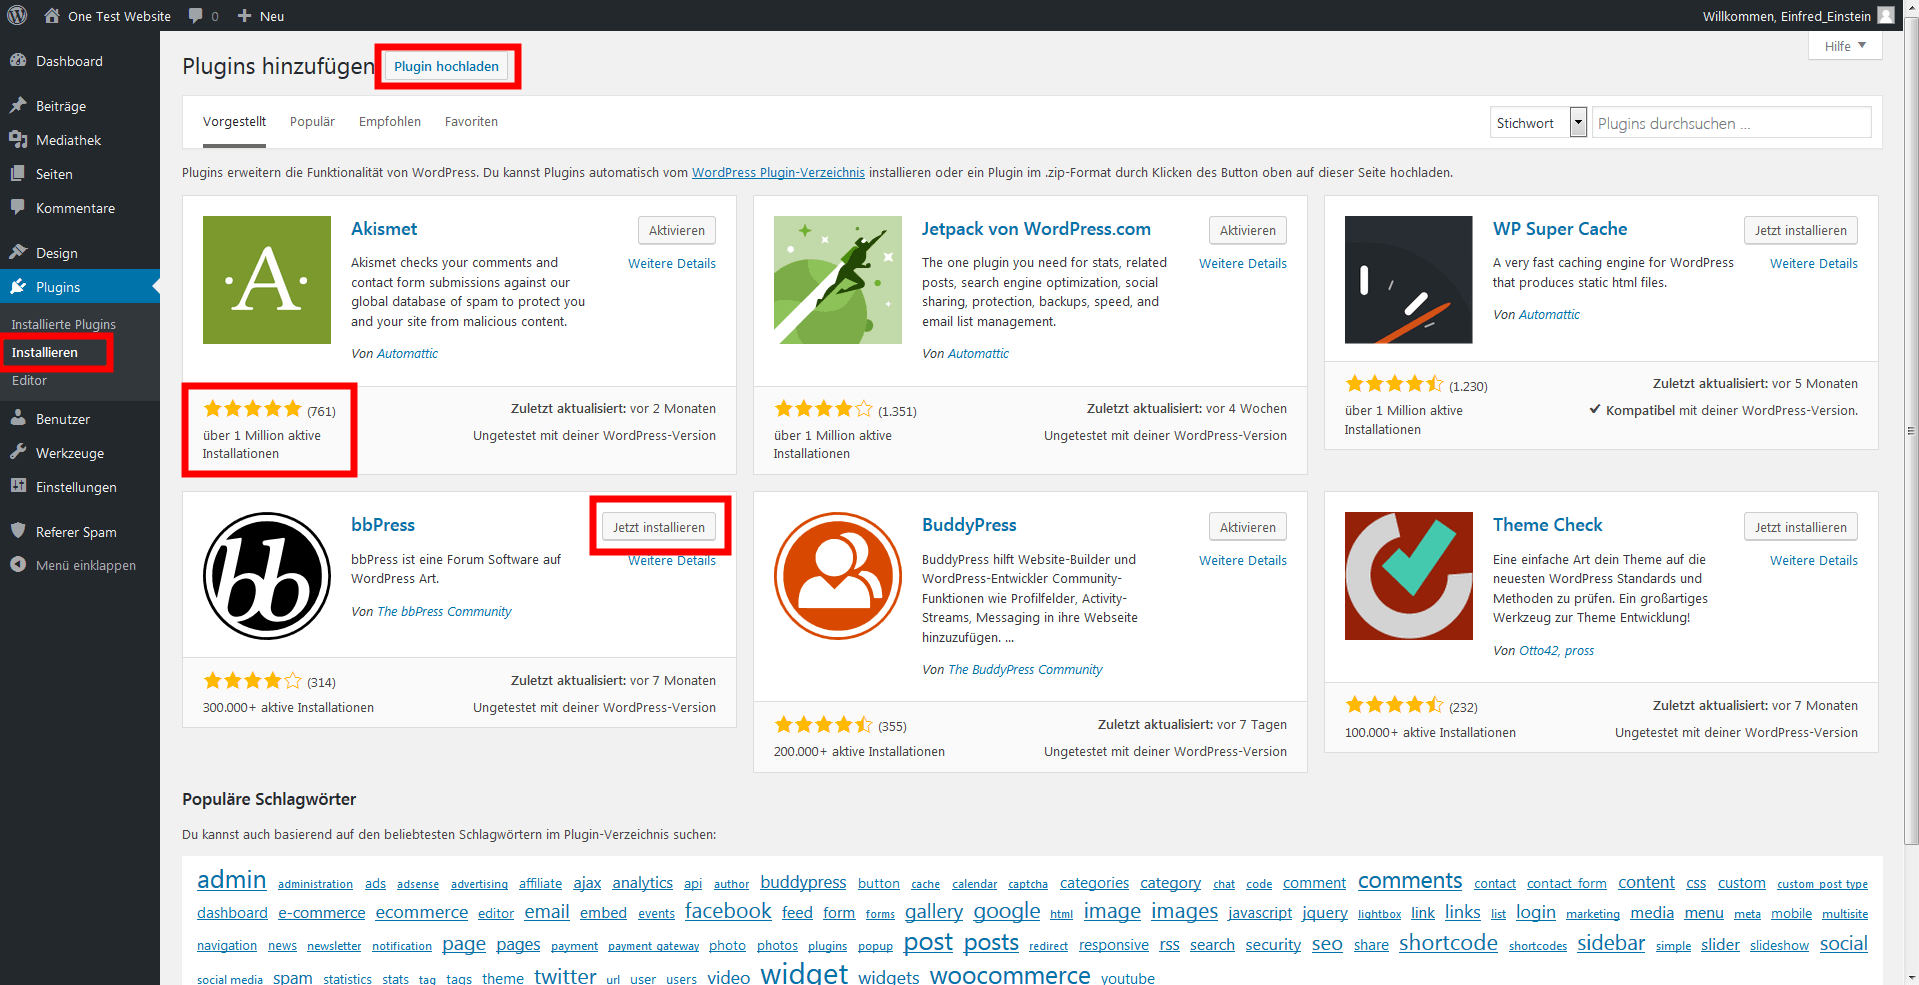Open the Favoriten tab
This screenshot has height=985, width=1919.
pos(471,122)
